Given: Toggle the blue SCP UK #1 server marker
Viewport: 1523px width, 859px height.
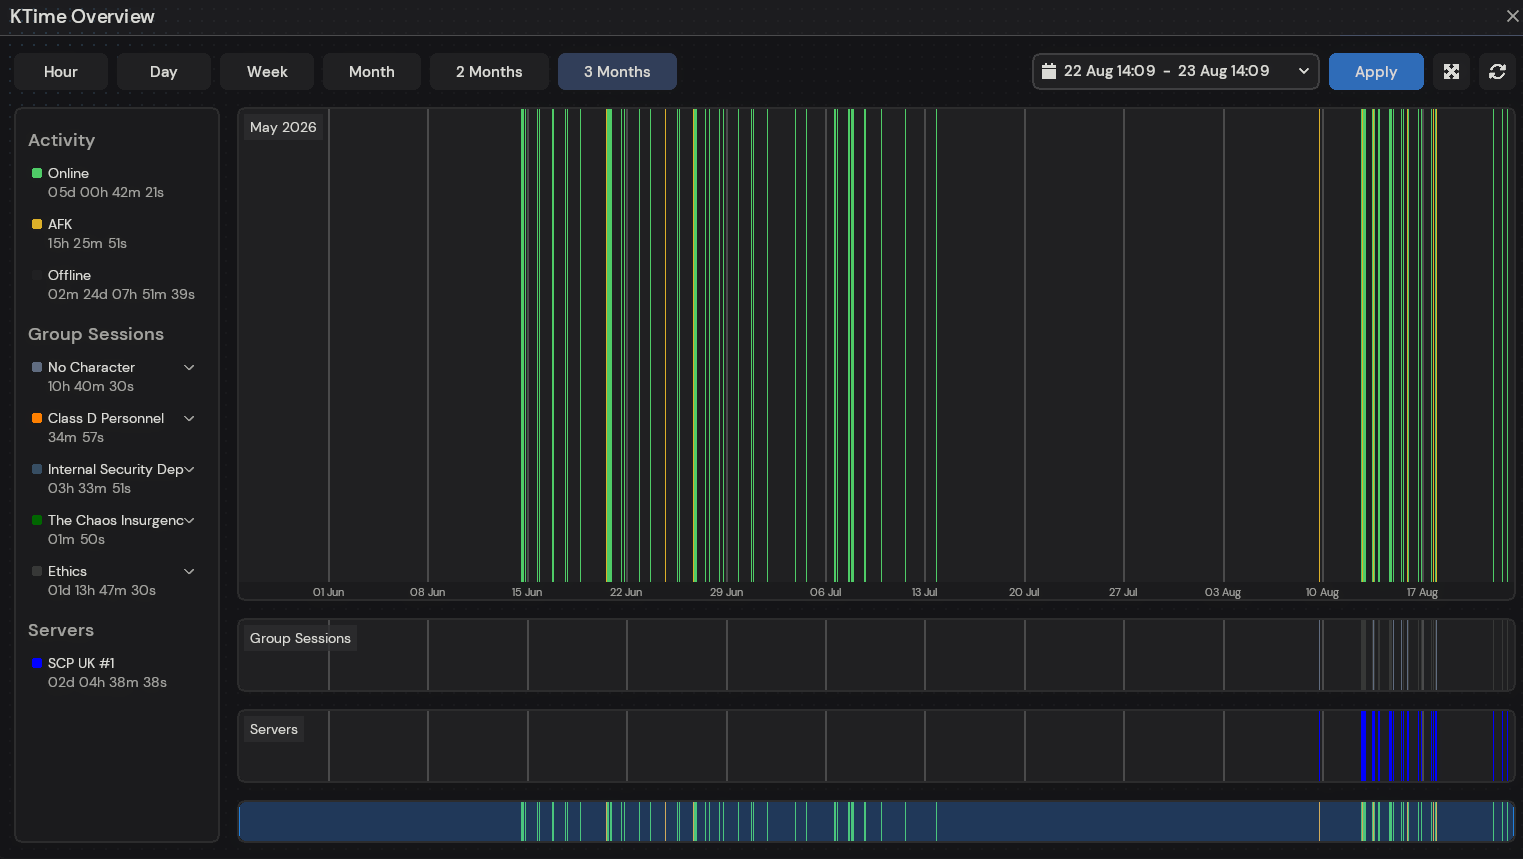Looking at the screenshot, I should tap(37, 663).
